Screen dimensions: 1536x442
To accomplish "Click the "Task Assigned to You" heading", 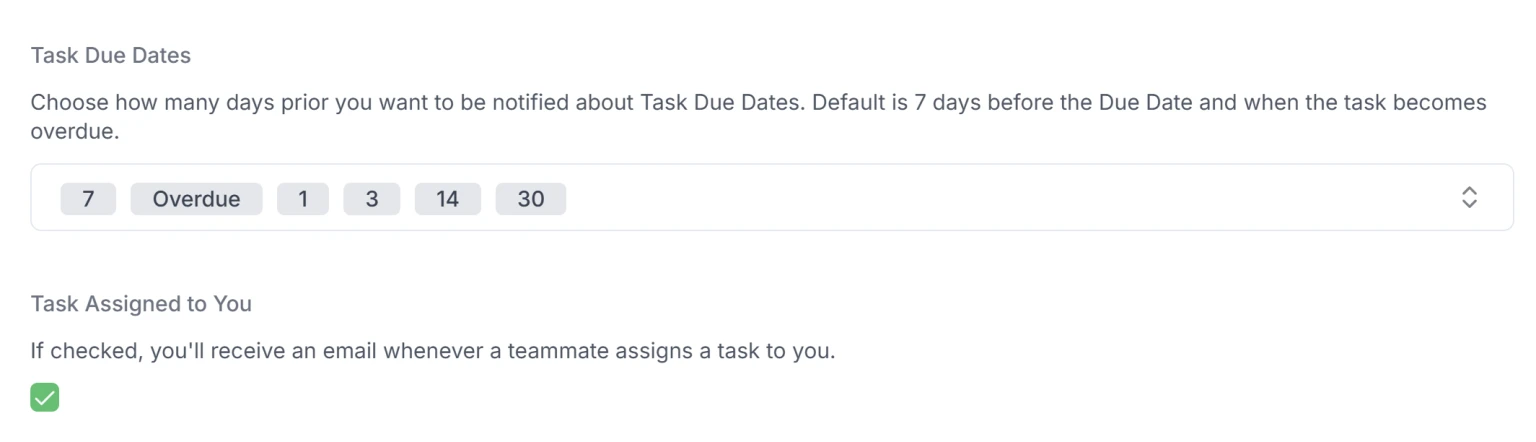I will coord(141,303).
